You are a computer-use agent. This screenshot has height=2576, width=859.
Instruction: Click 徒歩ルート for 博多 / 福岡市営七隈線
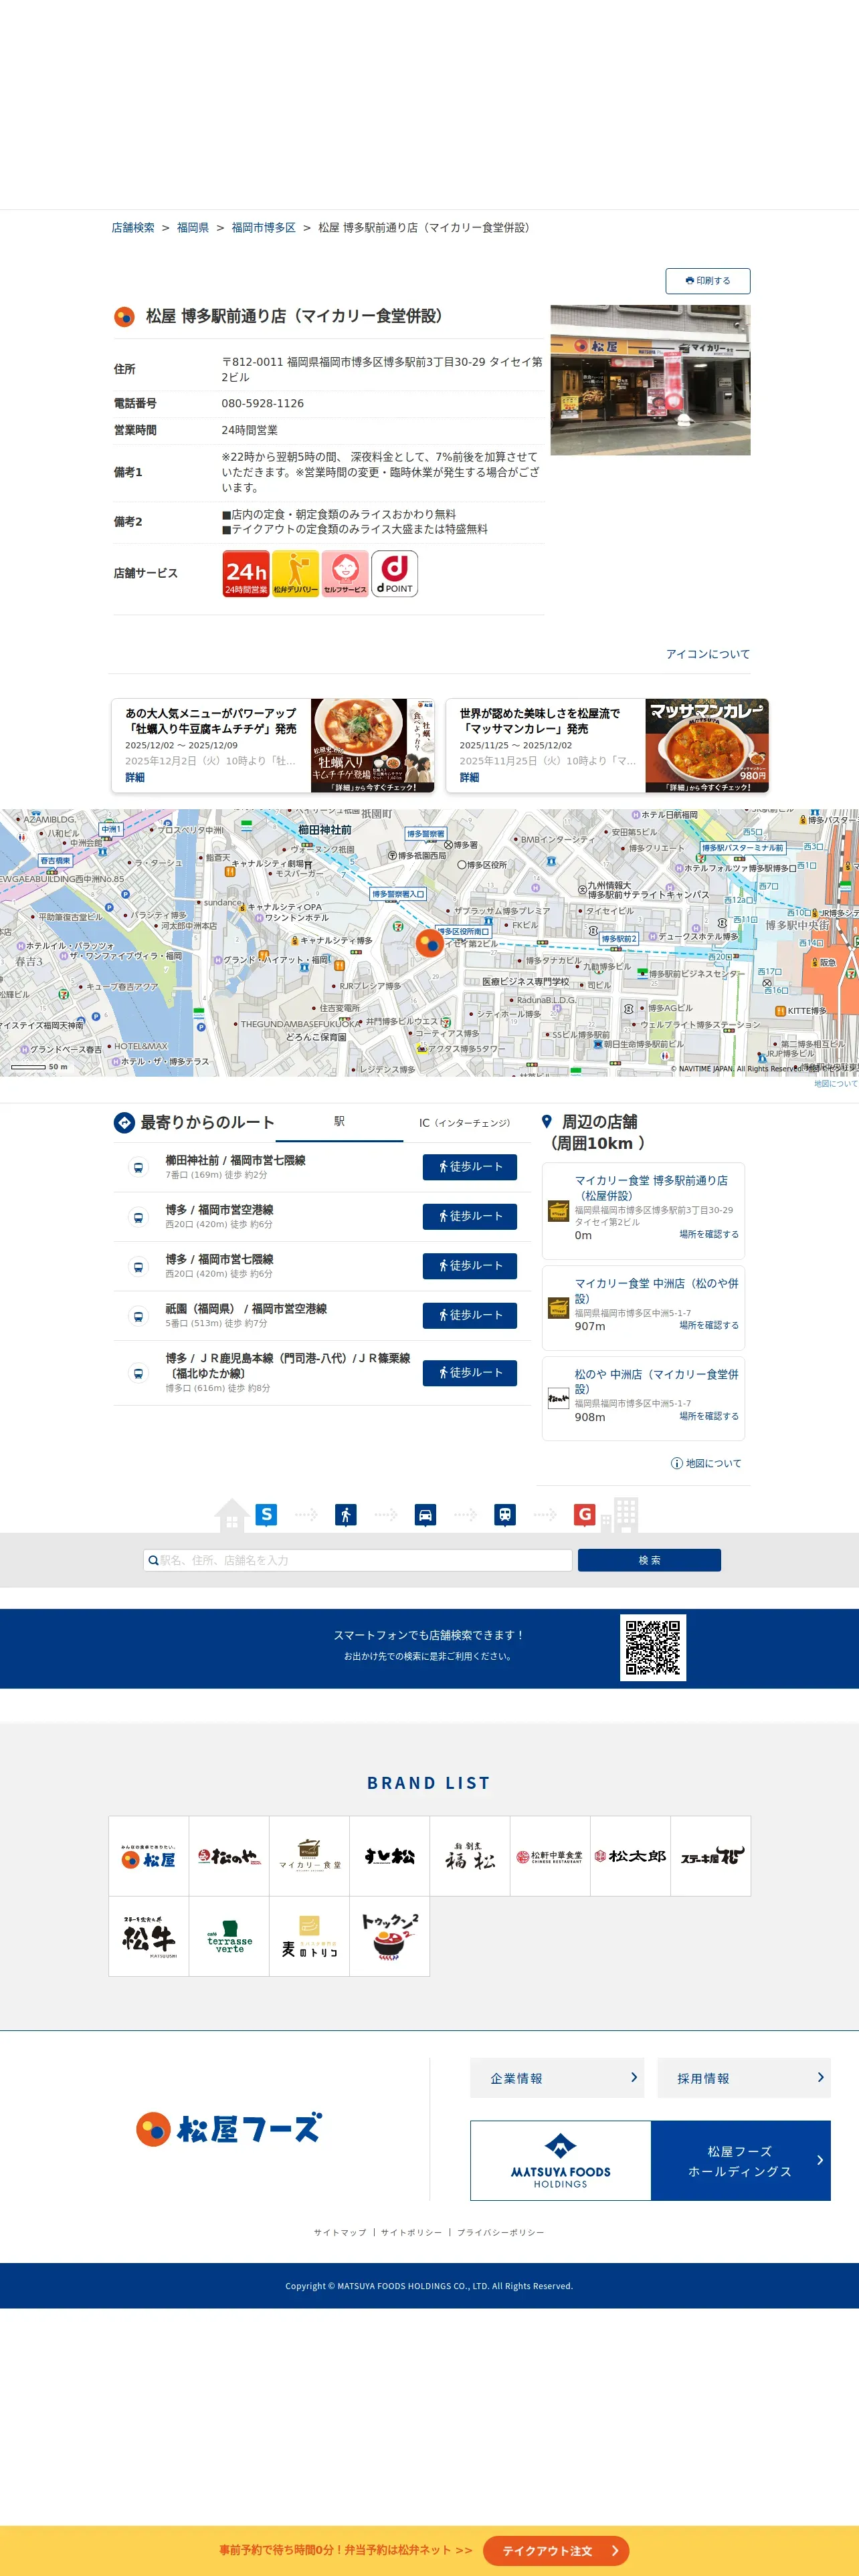(x=470, y=1266)
